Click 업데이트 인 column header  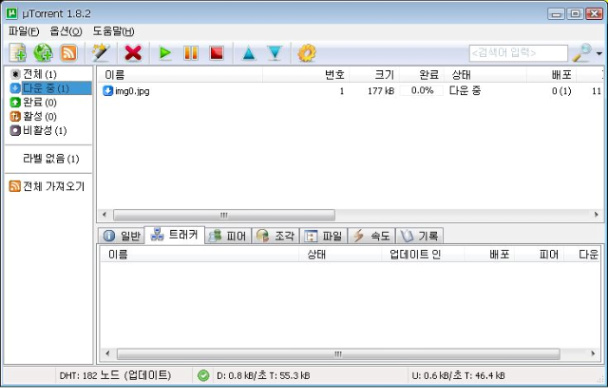click(x=423, y=255)
